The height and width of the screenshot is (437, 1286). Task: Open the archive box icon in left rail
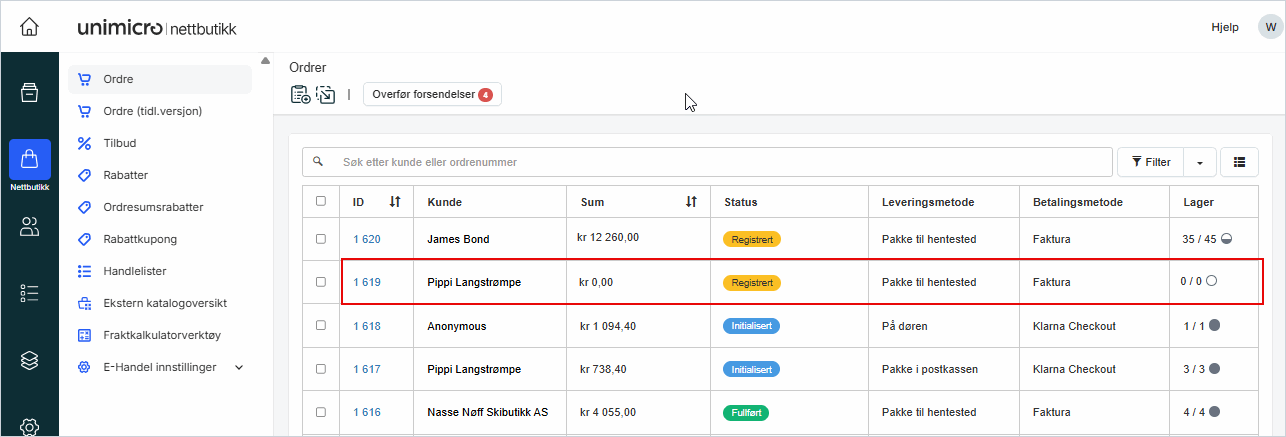(29, 93)
